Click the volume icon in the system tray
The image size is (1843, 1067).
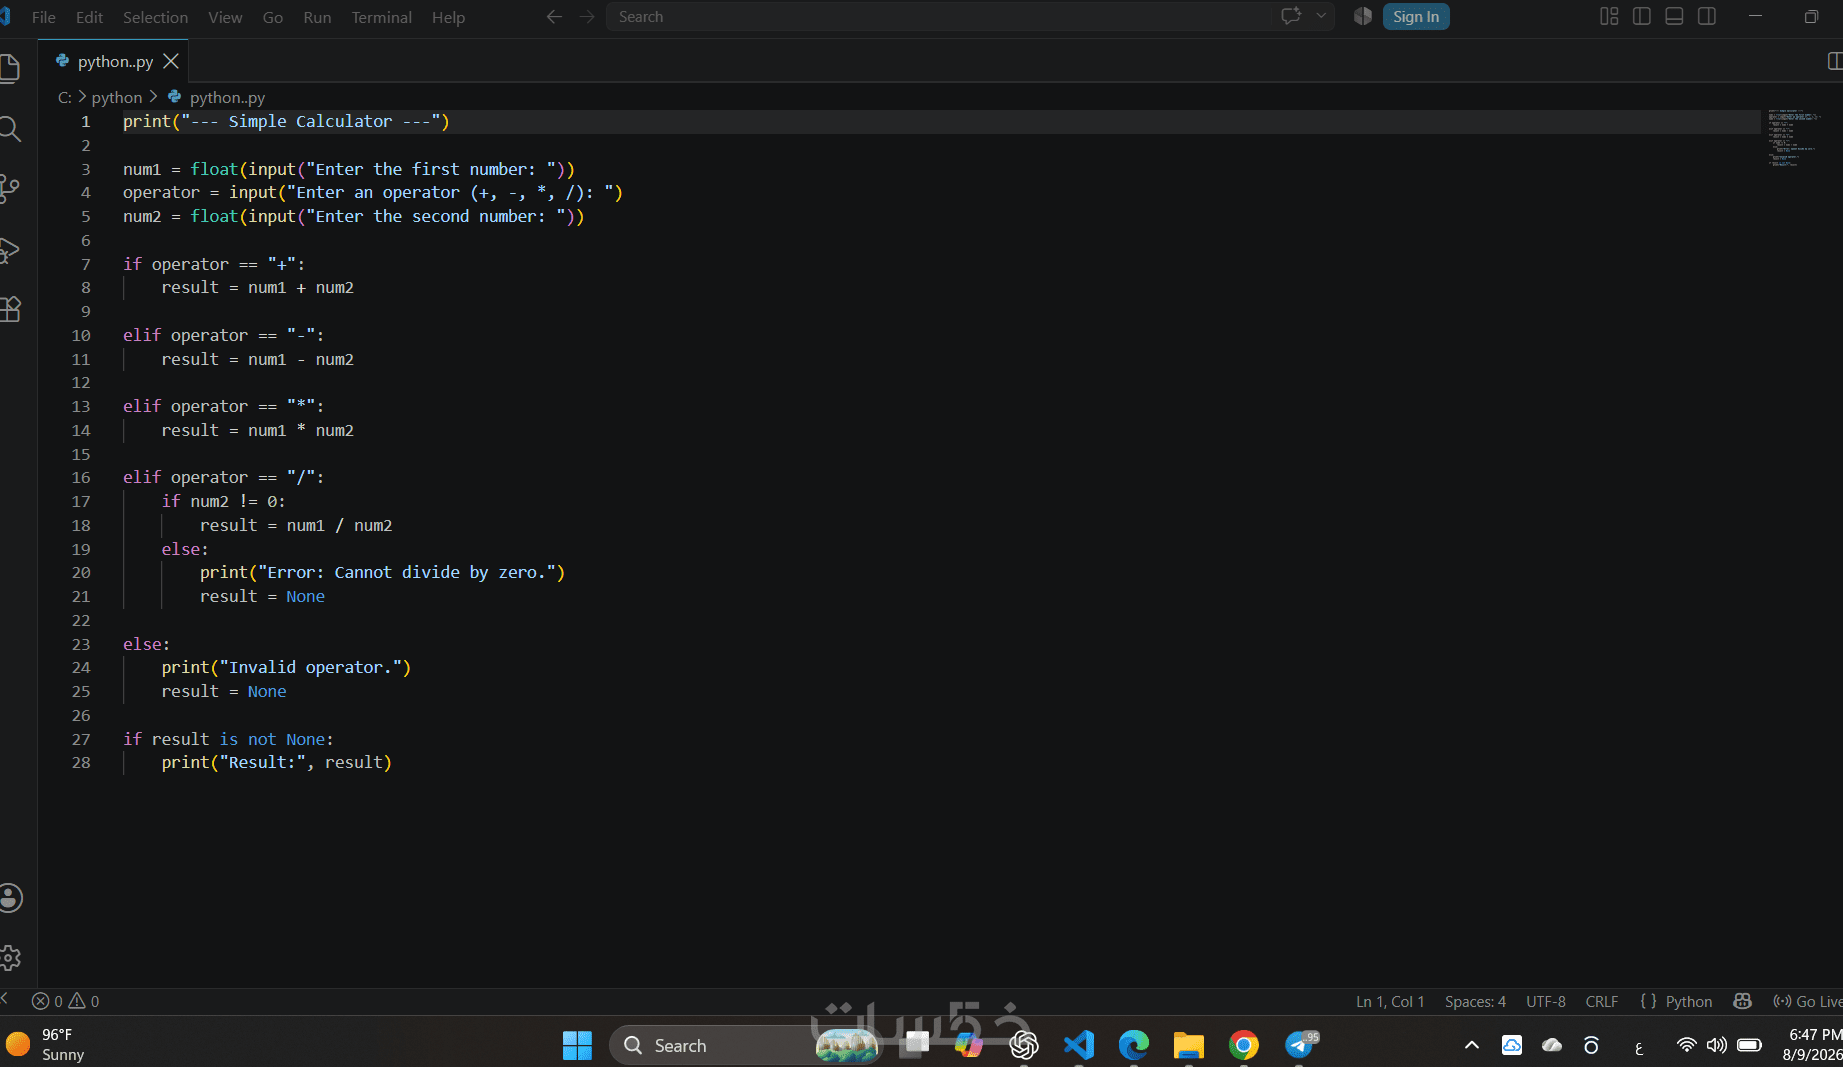point(1717,1045)
